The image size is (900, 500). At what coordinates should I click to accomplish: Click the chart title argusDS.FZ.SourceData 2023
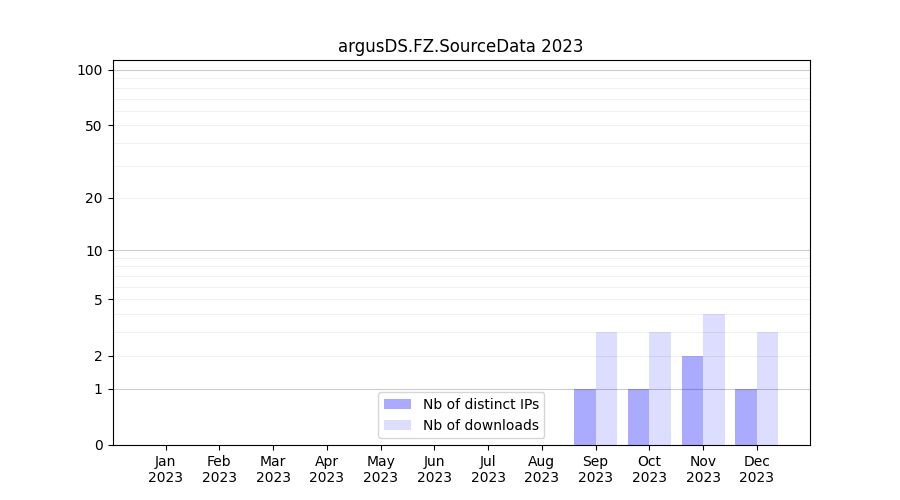click(460, 46)
